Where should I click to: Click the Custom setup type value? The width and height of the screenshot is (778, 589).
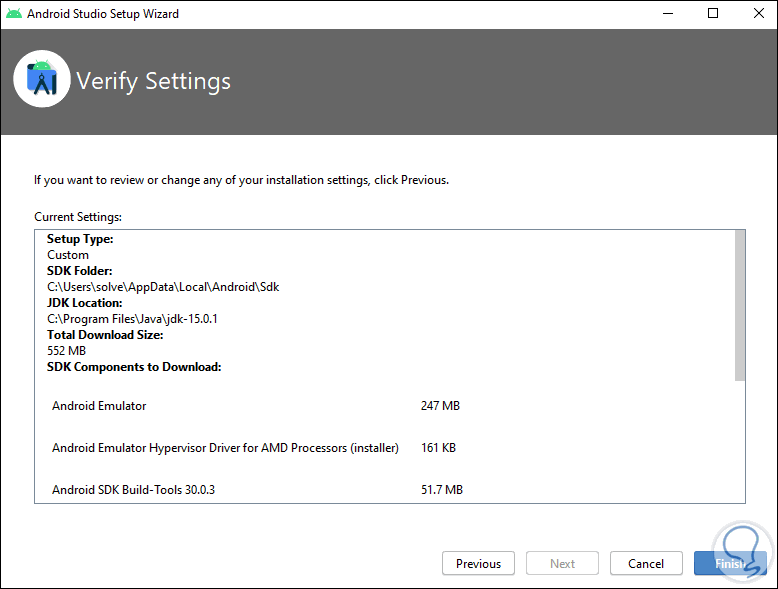pos(68,255)
